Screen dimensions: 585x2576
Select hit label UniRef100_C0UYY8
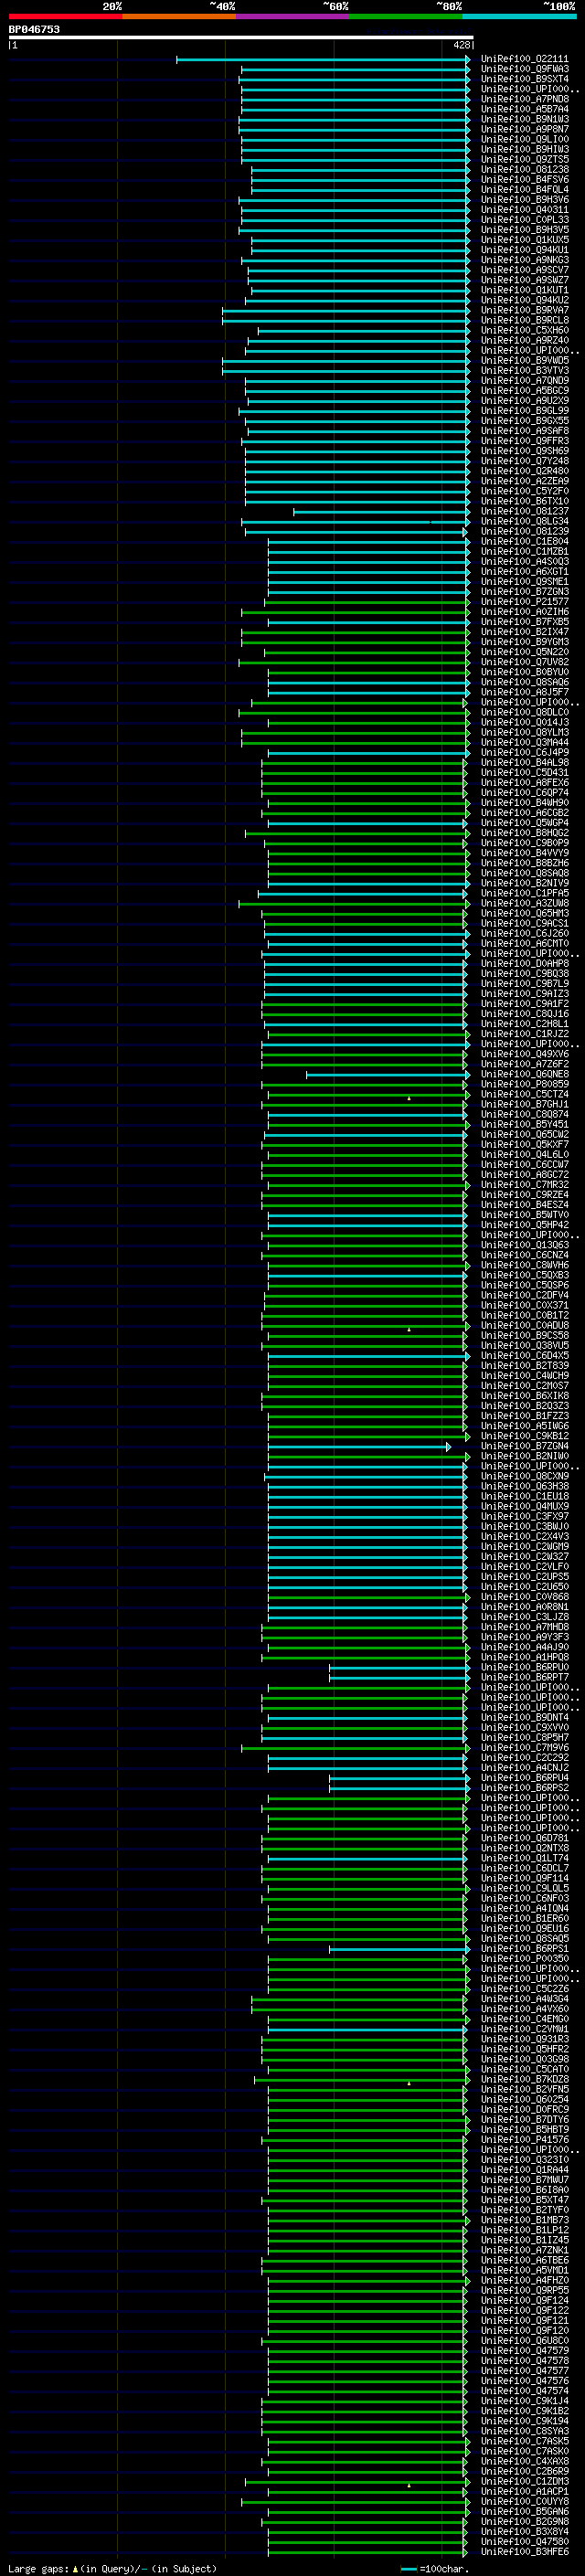click(x=524, y=2501)
